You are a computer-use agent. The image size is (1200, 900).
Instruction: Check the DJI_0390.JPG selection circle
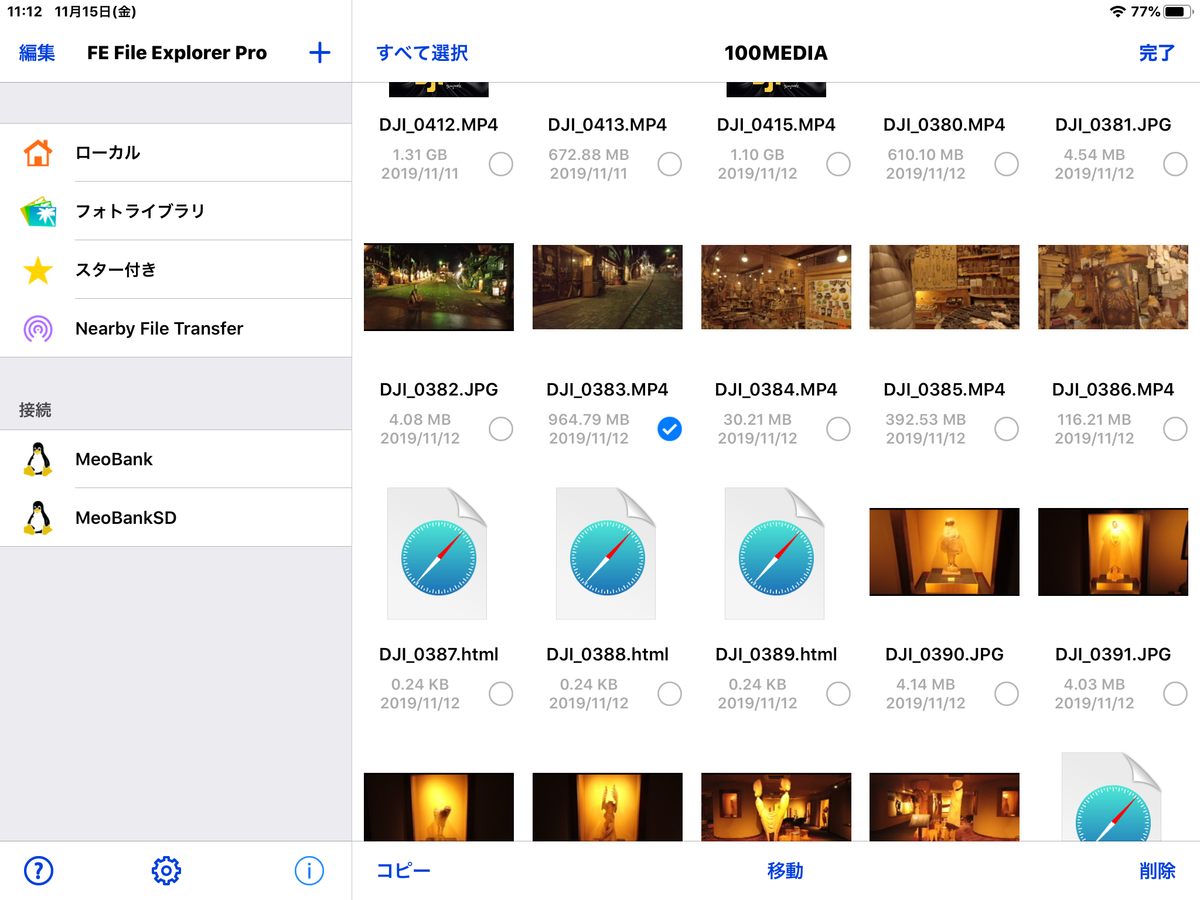pos(1007,693)
